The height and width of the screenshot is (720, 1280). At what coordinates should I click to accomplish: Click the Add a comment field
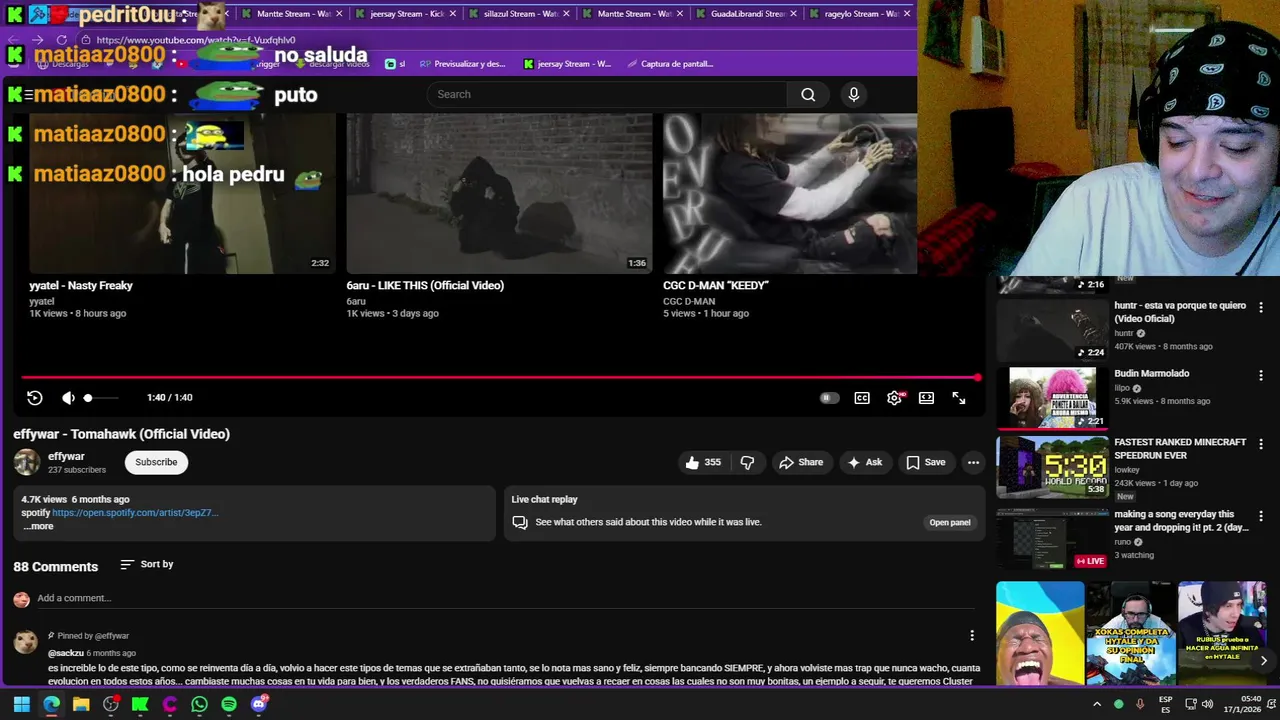(505, 598)
